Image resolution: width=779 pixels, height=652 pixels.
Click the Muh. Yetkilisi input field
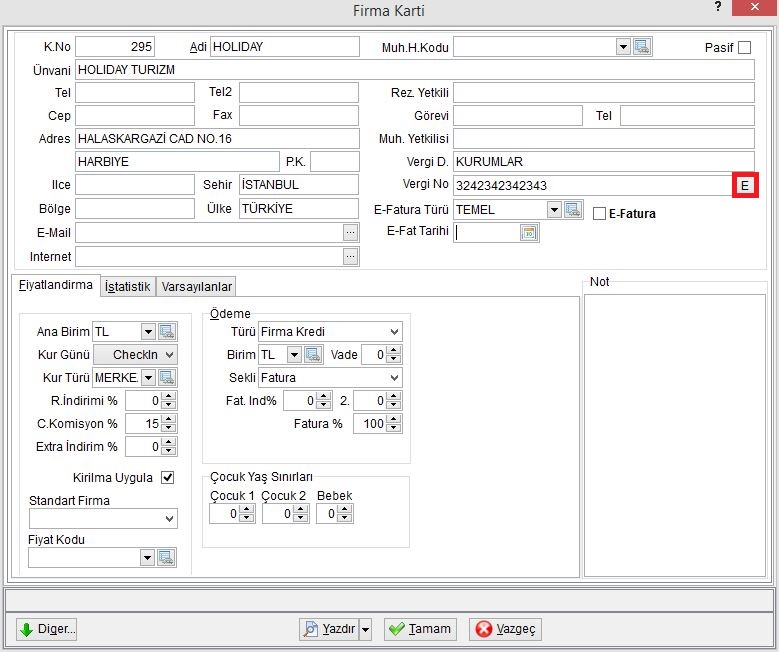(x=604, y=139)
